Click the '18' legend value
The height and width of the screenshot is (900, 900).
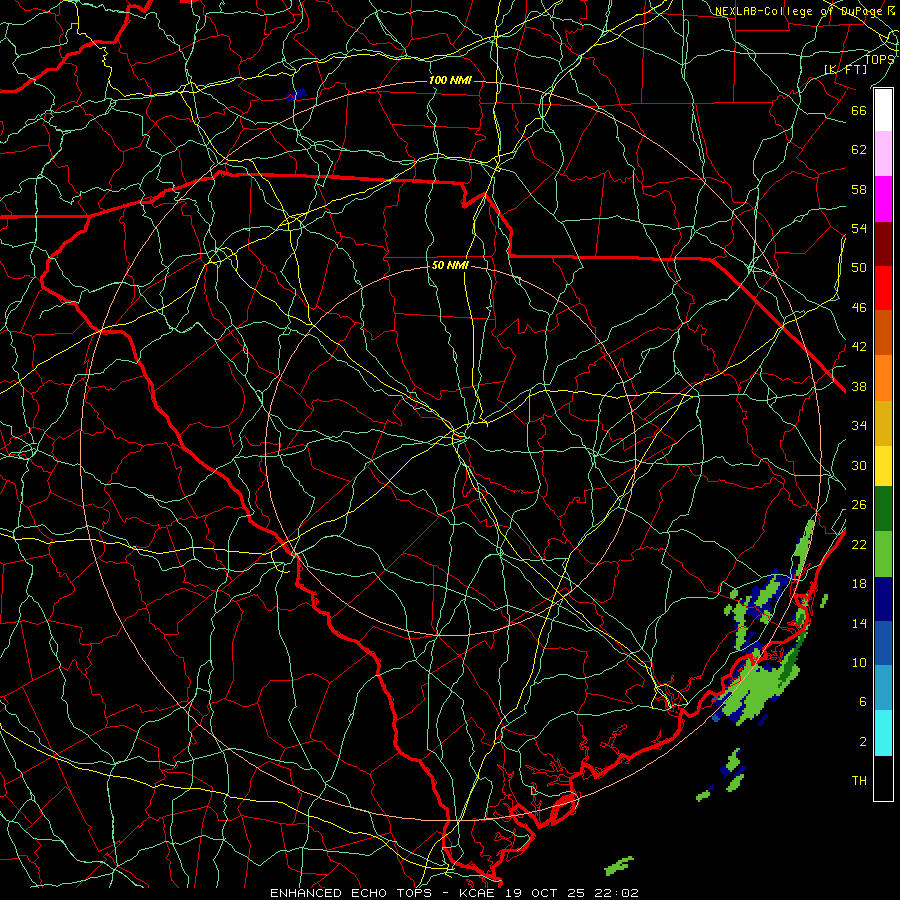point(859,584)
